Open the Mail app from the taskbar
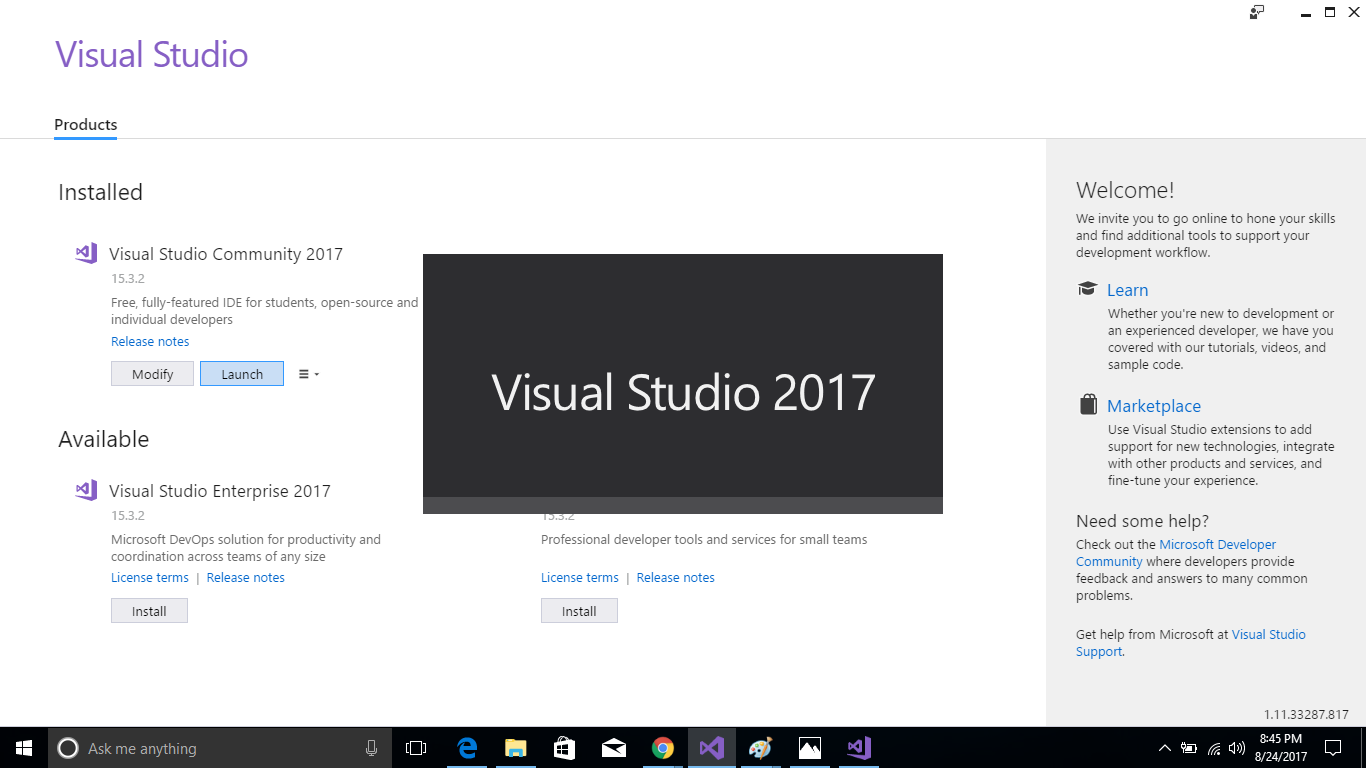 tap(613, 747)
